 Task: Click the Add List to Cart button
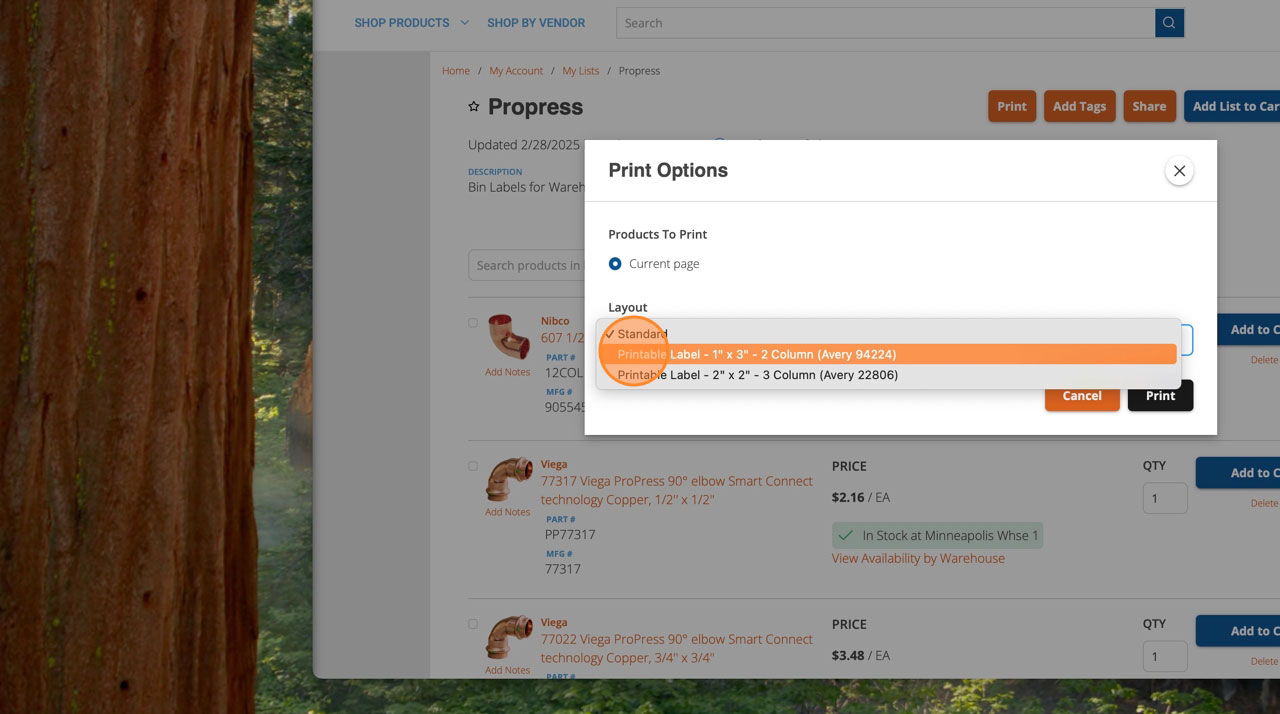pyautogui.click(x=1234, y=106)
